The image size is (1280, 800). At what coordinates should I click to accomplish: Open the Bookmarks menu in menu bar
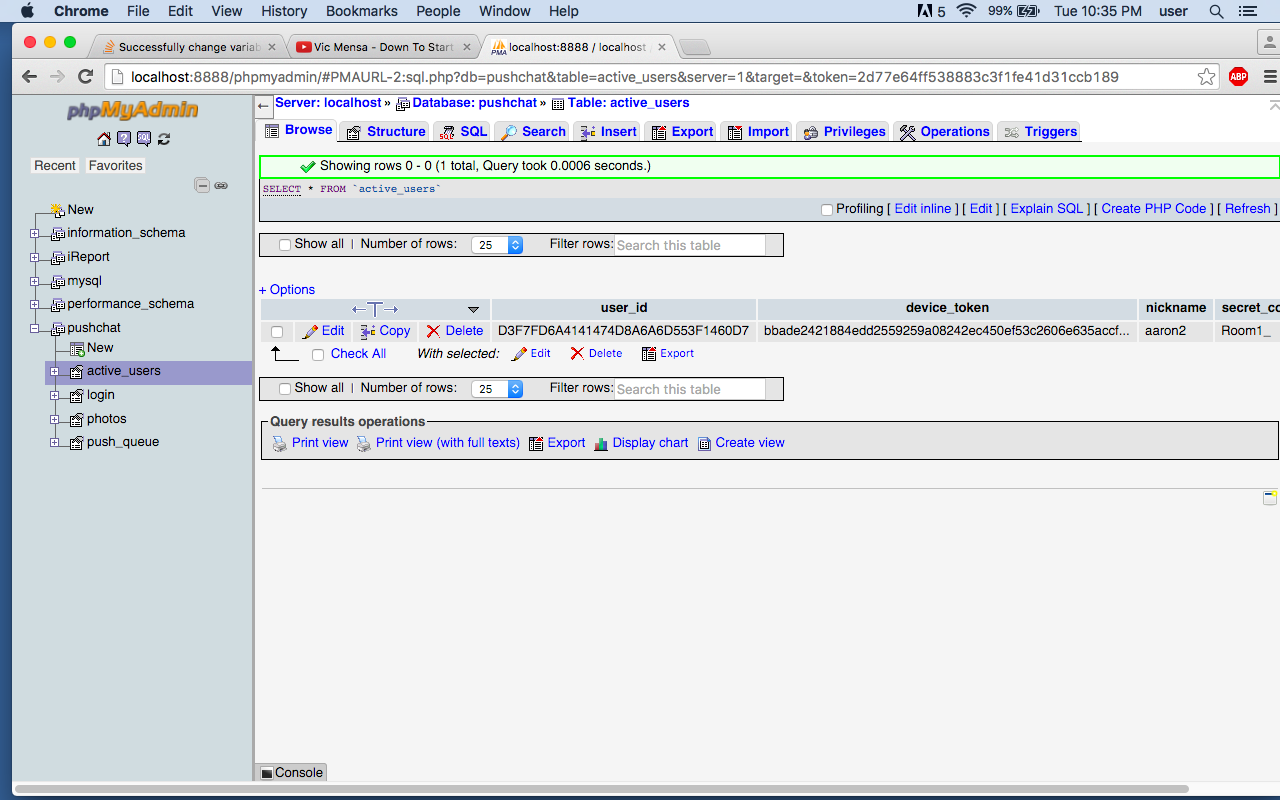(x=361, y=11)
